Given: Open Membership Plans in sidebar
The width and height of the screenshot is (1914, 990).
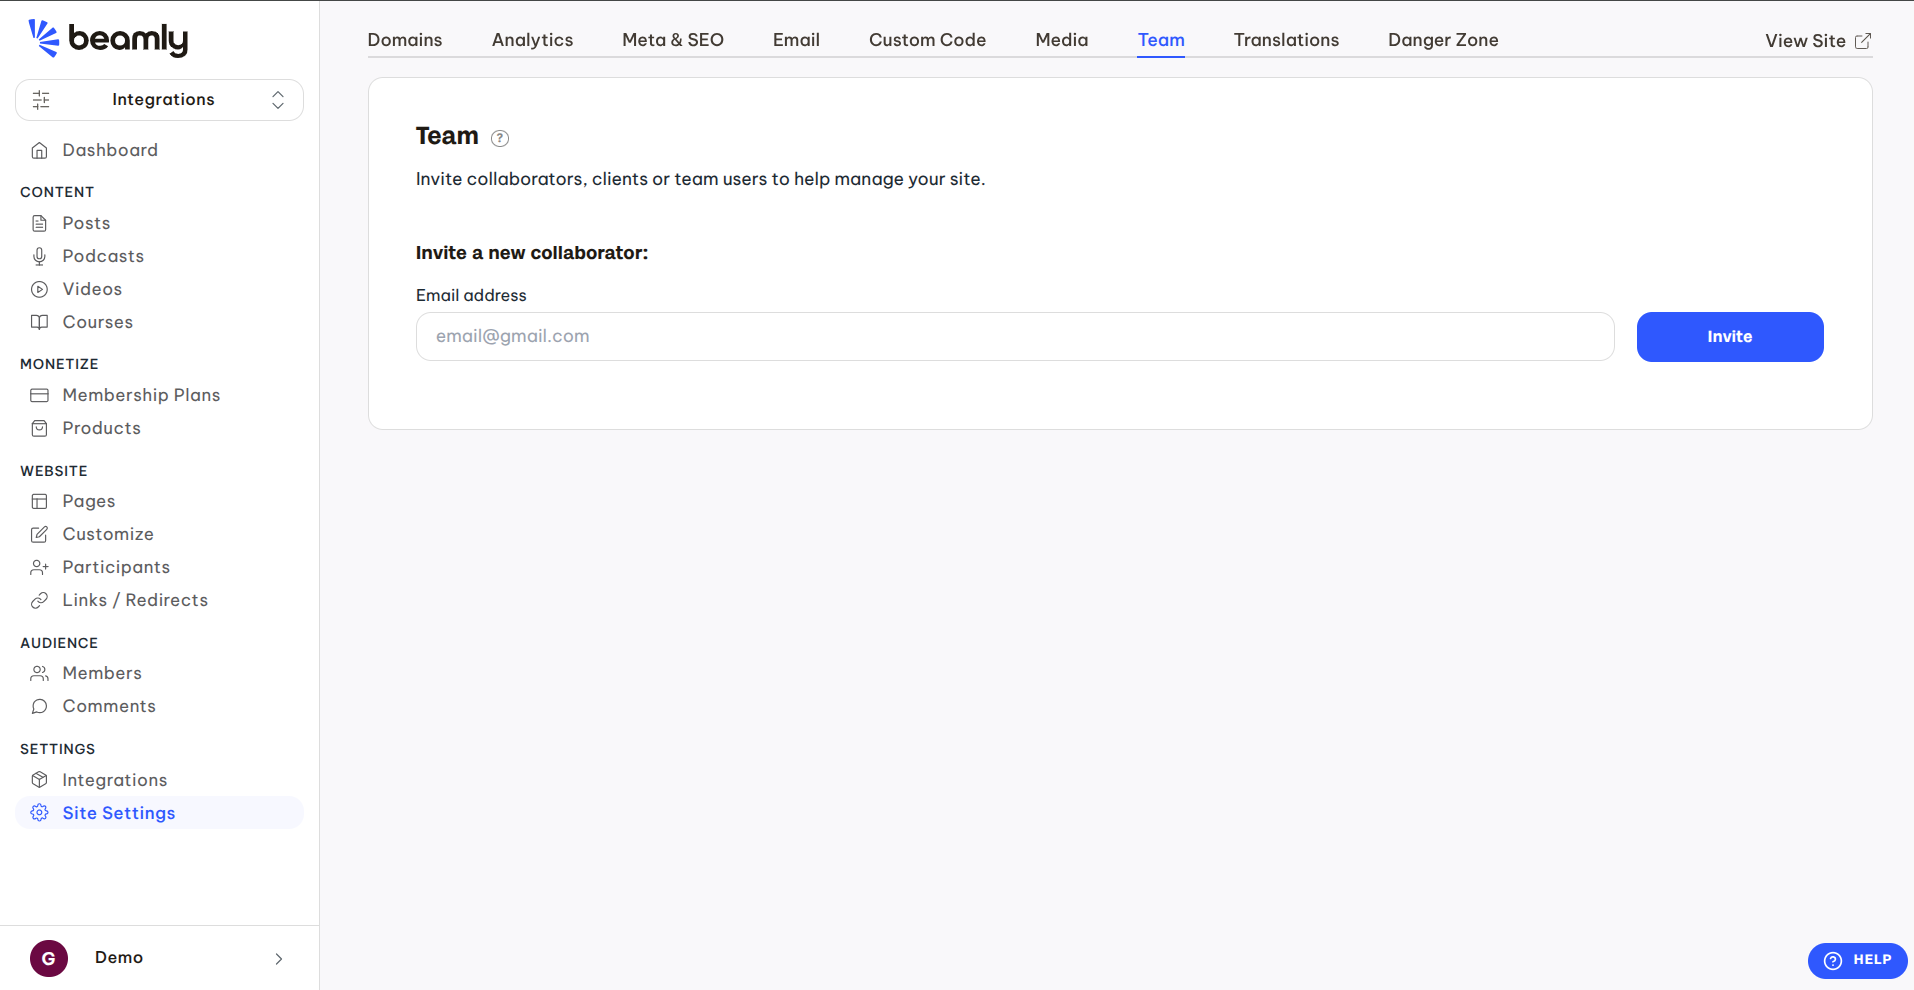Looking at the screenshot, I should pyautogui.click(x=141, y=395).
